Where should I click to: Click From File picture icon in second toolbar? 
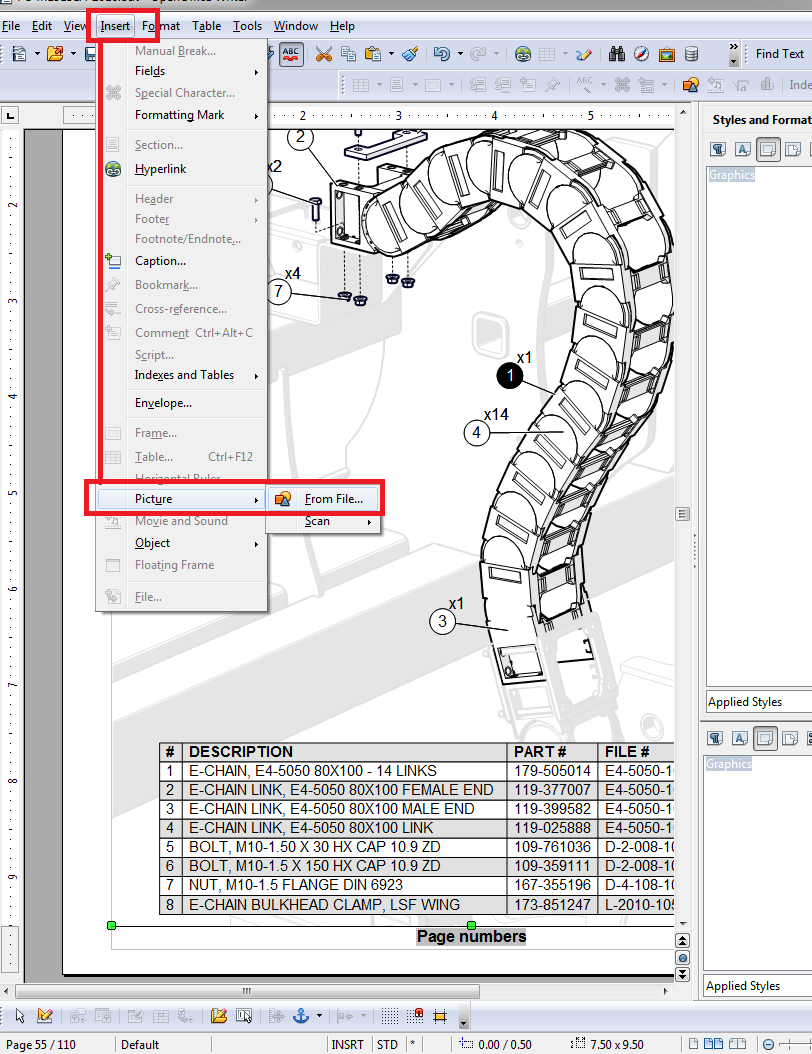(690, 85)
